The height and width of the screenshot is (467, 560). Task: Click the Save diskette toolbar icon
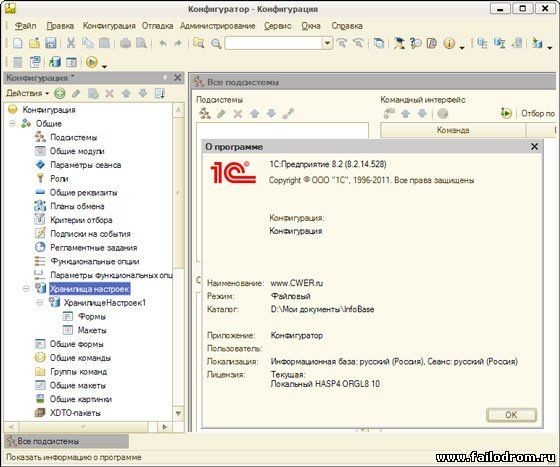click(x=51, y=43)
